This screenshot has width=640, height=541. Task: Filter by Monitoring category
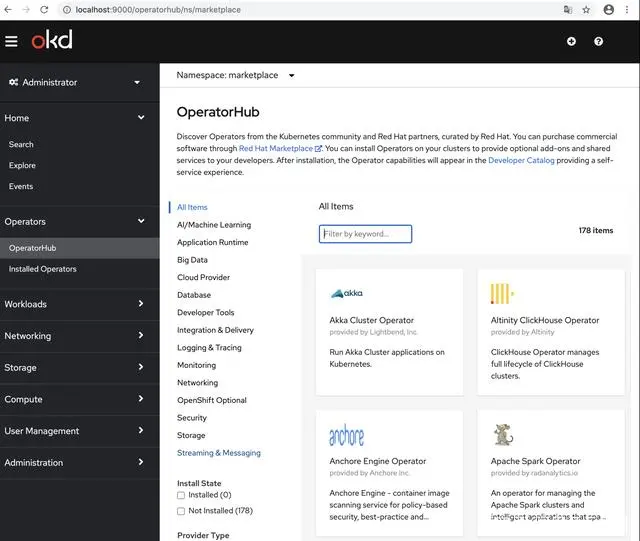[x=196, y=365]
